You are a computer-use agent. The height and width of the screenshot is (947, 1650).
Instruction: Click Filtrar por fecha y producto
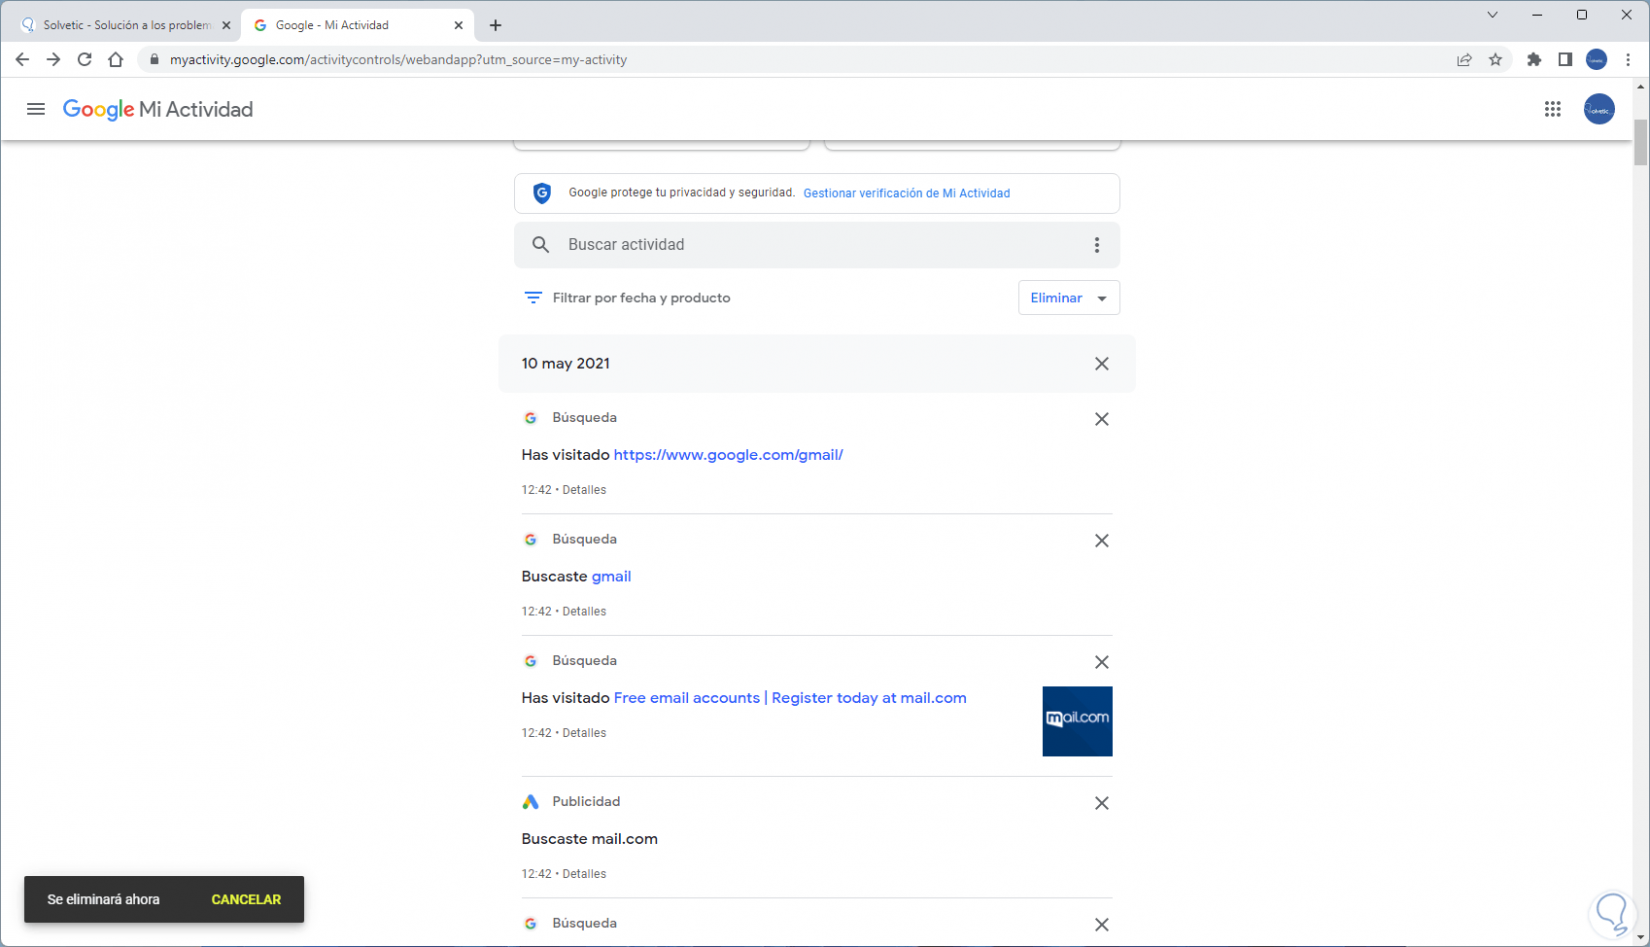tap(641, 298)
